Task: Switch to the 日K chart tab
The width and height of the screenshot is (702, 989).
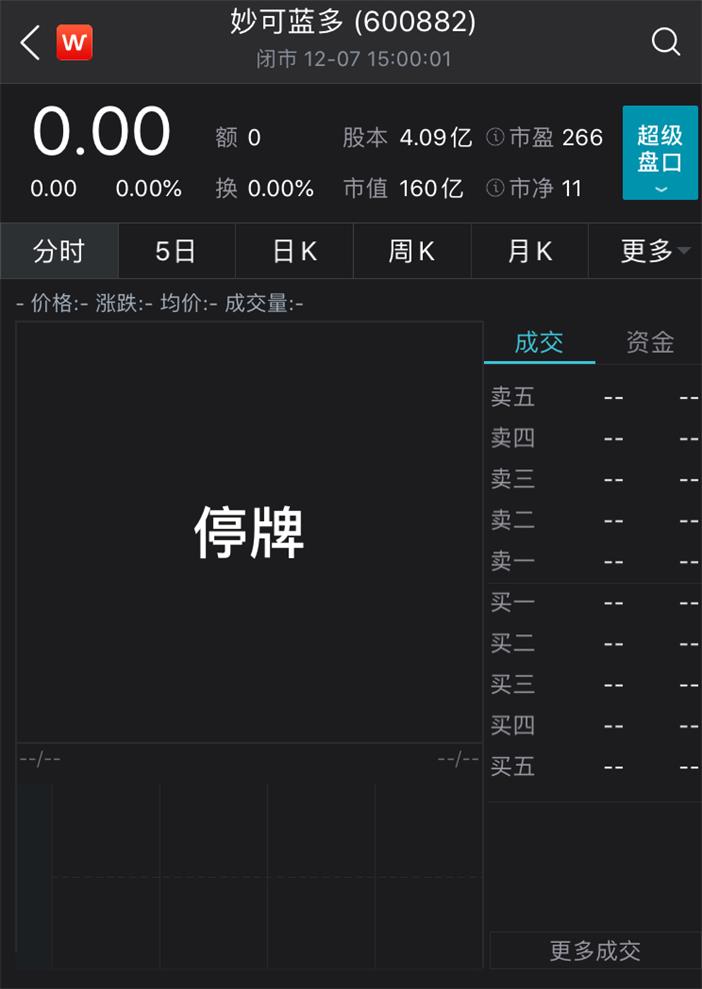Action: point(295,251)
